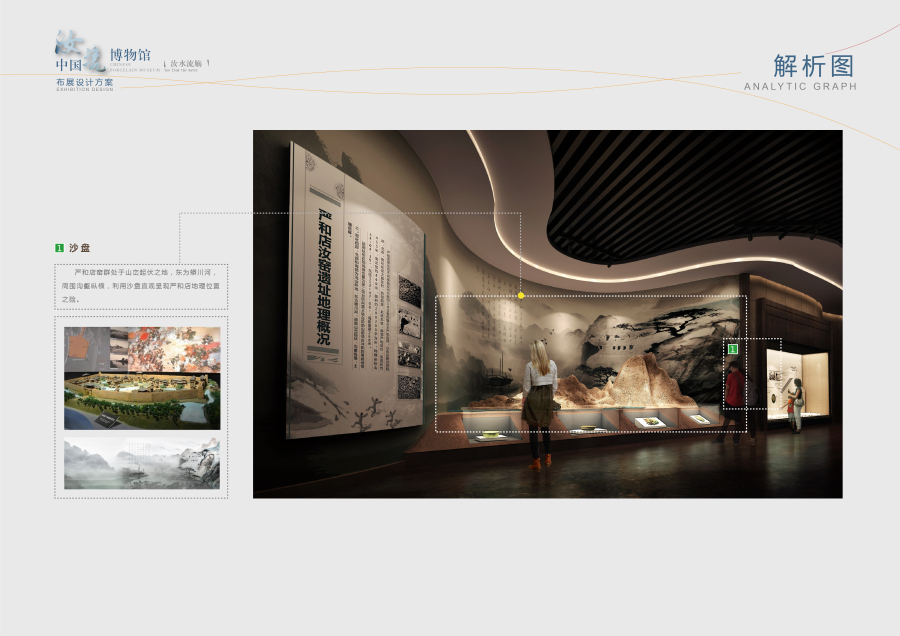Click the green number 1 badge beside 沙盘
The width and height of the screenshot is (900, 636).
point(60,247)
